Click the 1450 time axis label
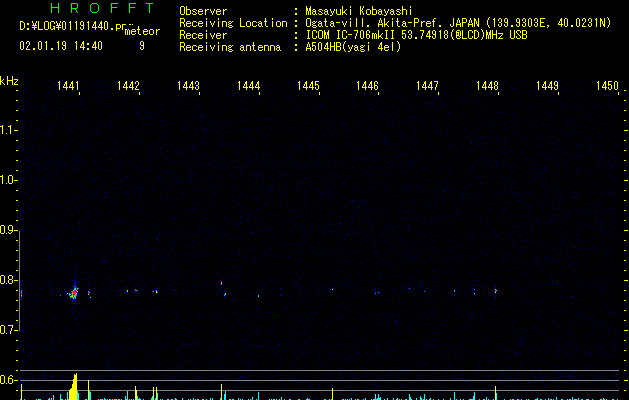The height and width of the screenshot is (400, 629). point(607,85)
